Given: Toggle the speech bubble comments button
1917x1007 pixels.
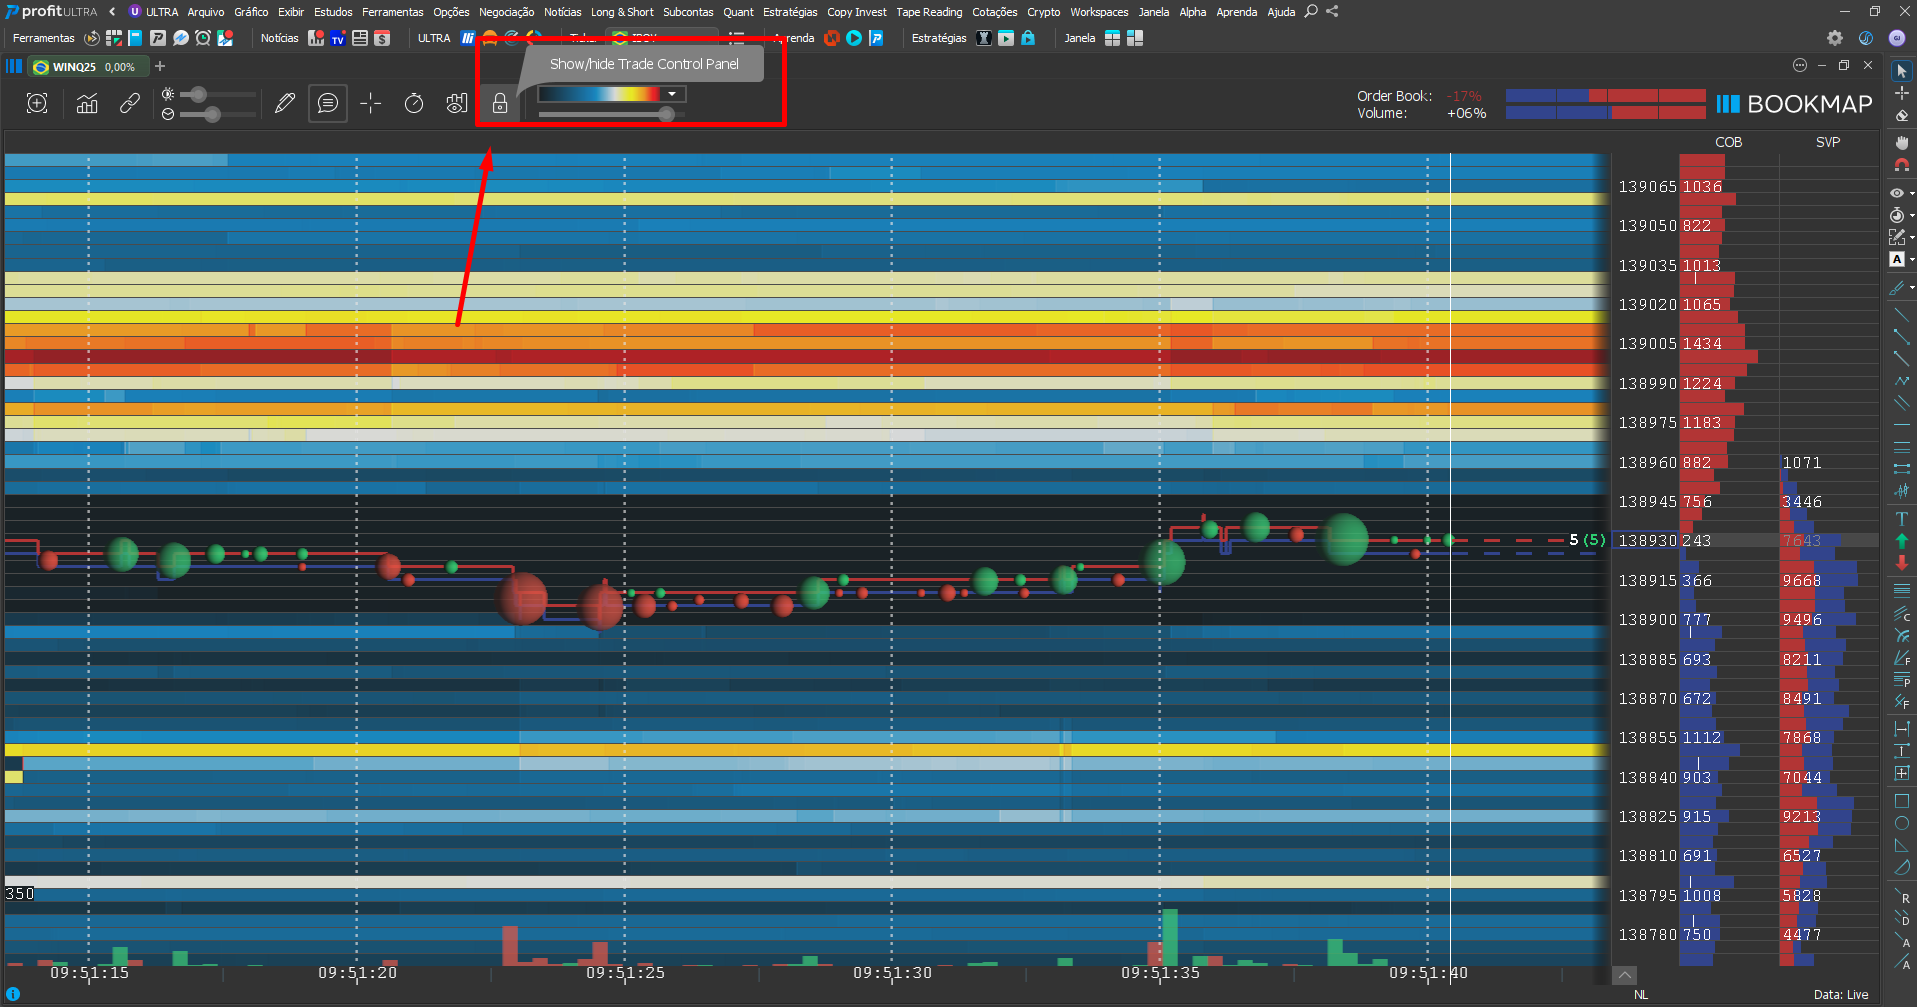Looking at the screenshot, I should click(x=328, y=103).
